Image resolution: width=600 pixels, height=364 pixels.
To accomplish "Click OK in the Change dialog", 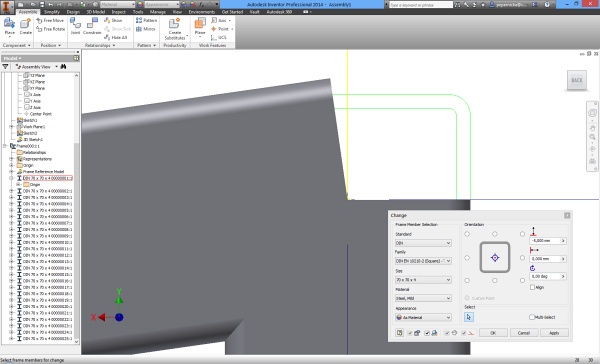I will (x=493, y=333).
